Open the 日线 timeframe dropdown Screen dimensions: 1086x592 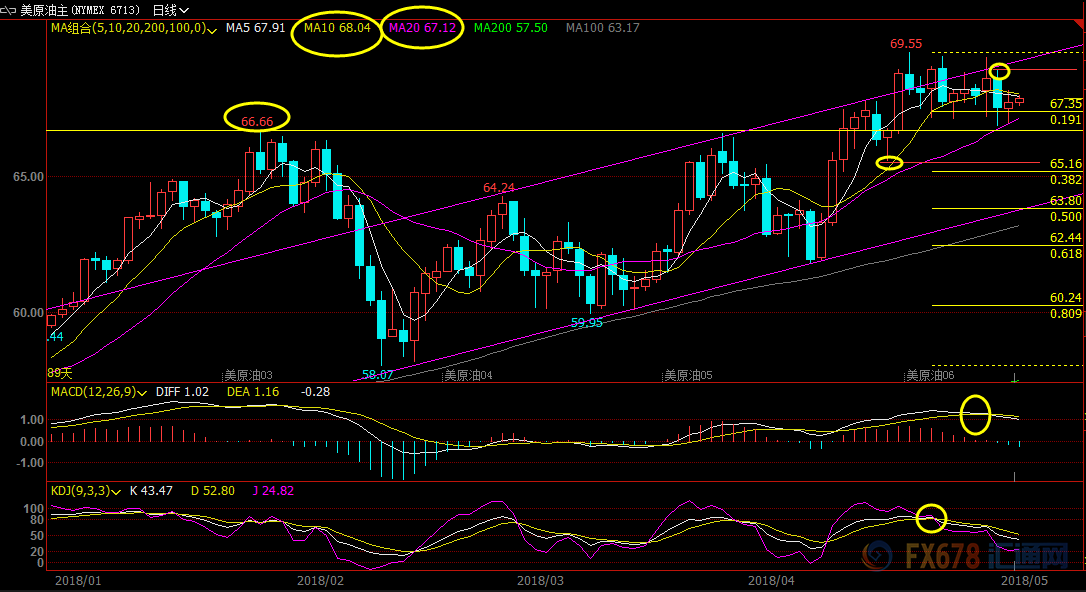[x=172, y=10]
